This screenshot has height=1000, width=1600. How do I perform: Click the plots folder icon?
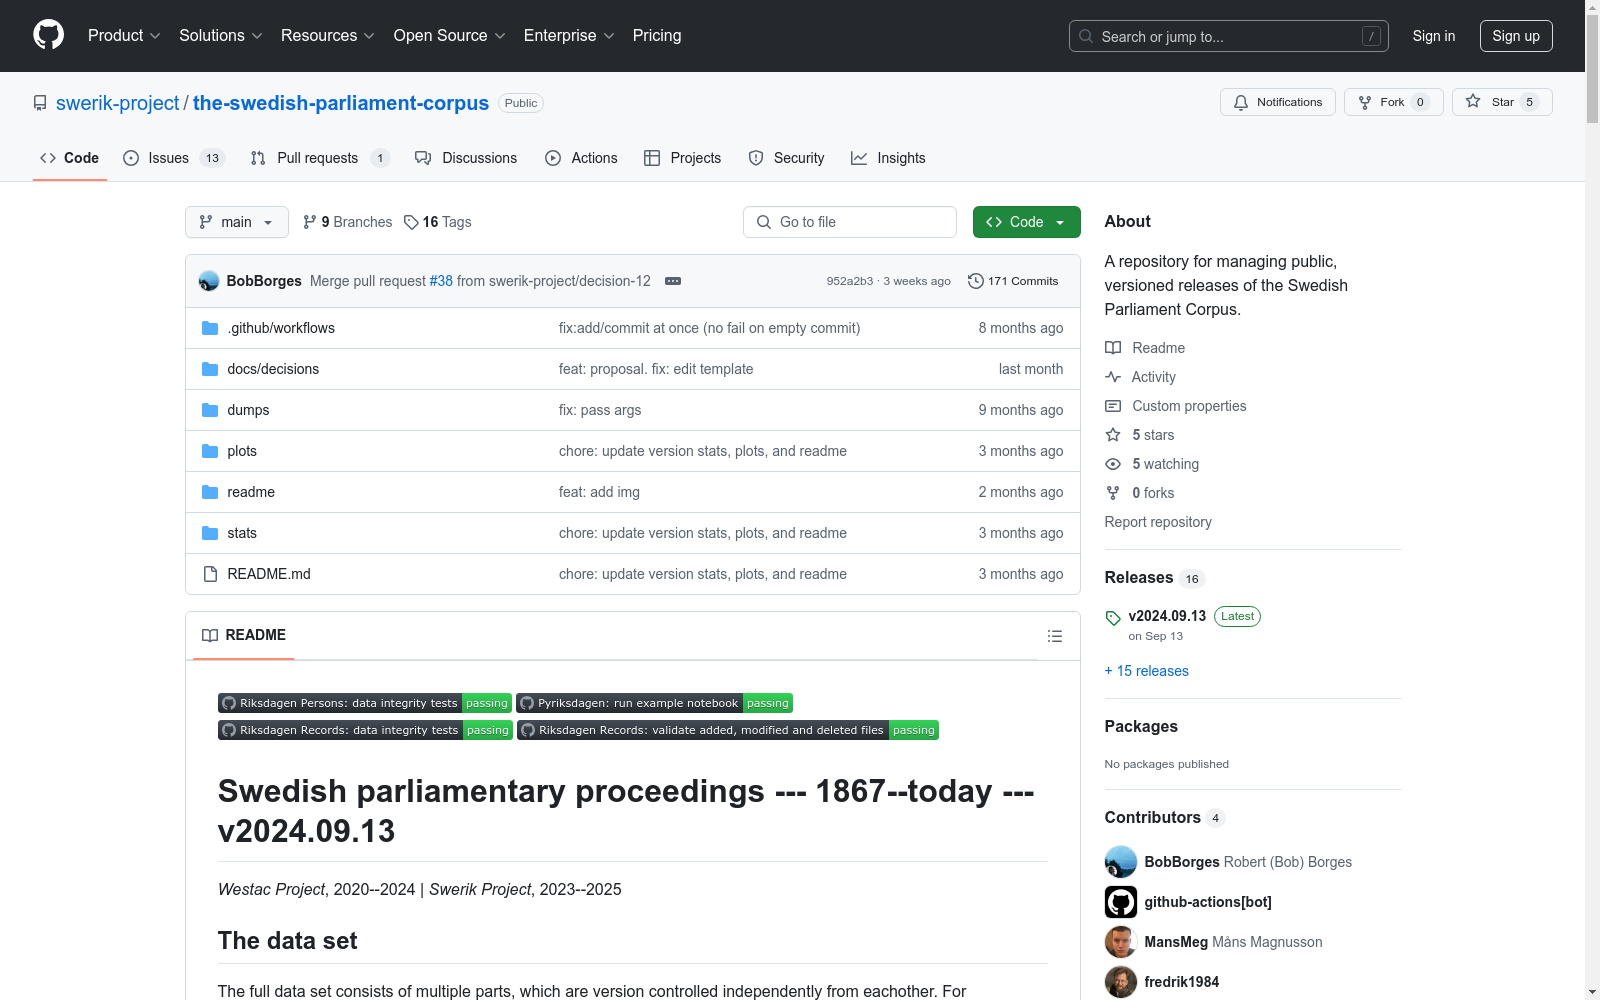[210, 451]
